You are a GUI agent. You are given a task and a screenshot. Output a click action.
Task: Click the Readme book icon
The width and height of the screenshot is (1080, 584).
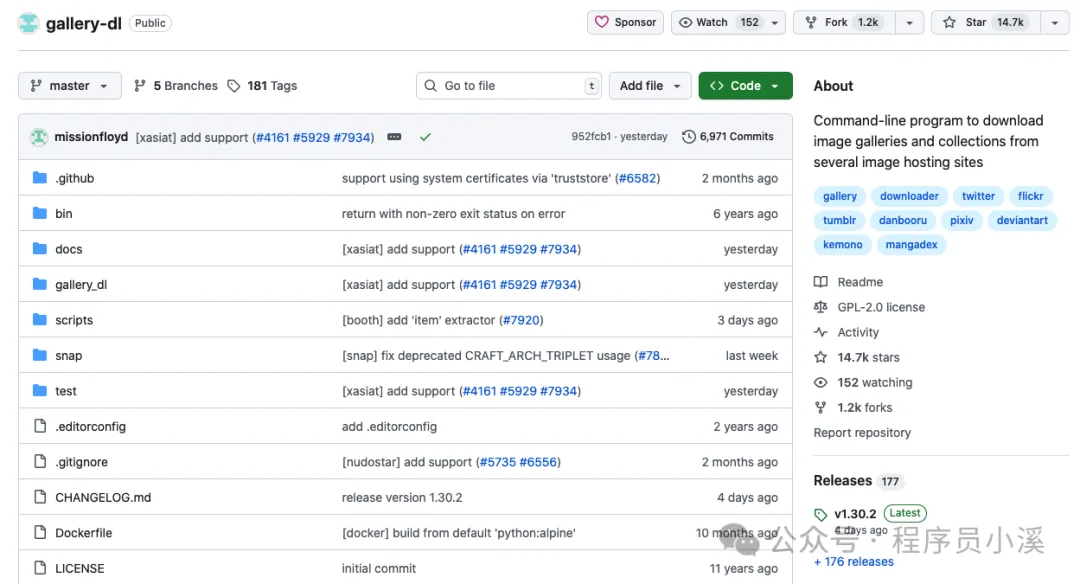pos(820,282)
